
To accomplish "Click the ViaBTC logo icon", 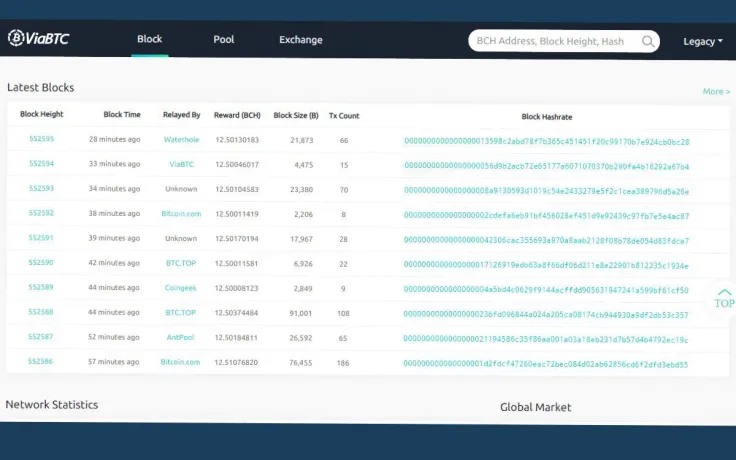I will pyautogui.click(x=15, y=38).
